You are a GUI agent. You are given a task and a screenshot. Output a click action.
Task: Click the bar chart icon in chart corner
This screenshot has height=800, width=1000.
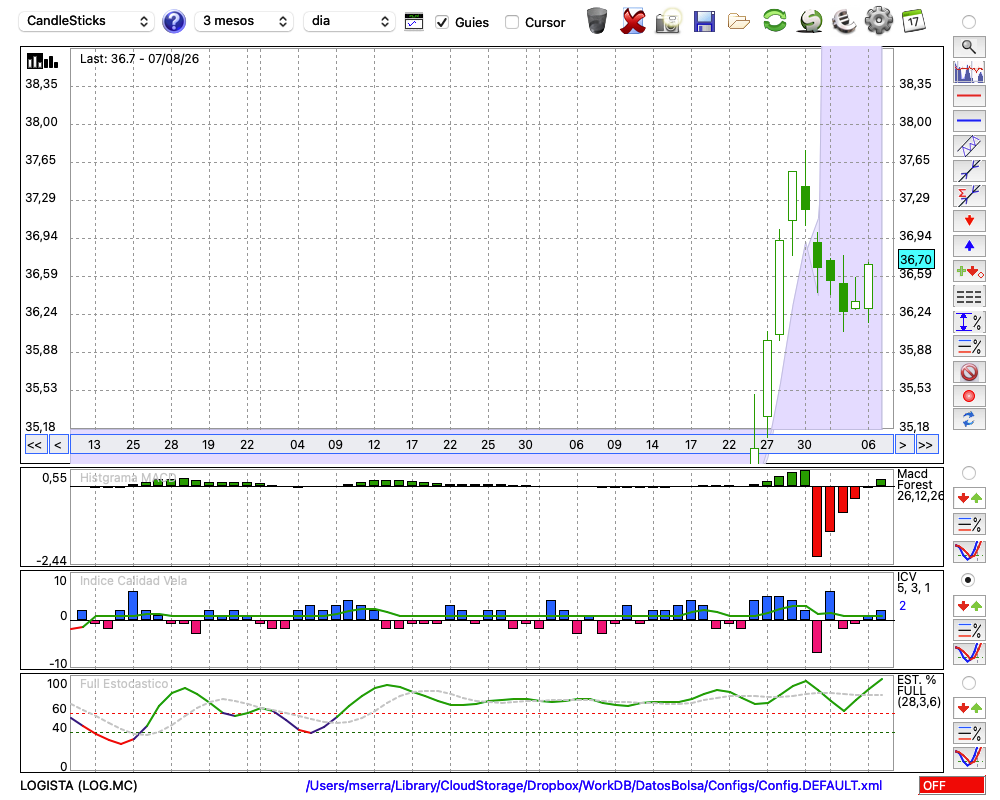(42, 61)
